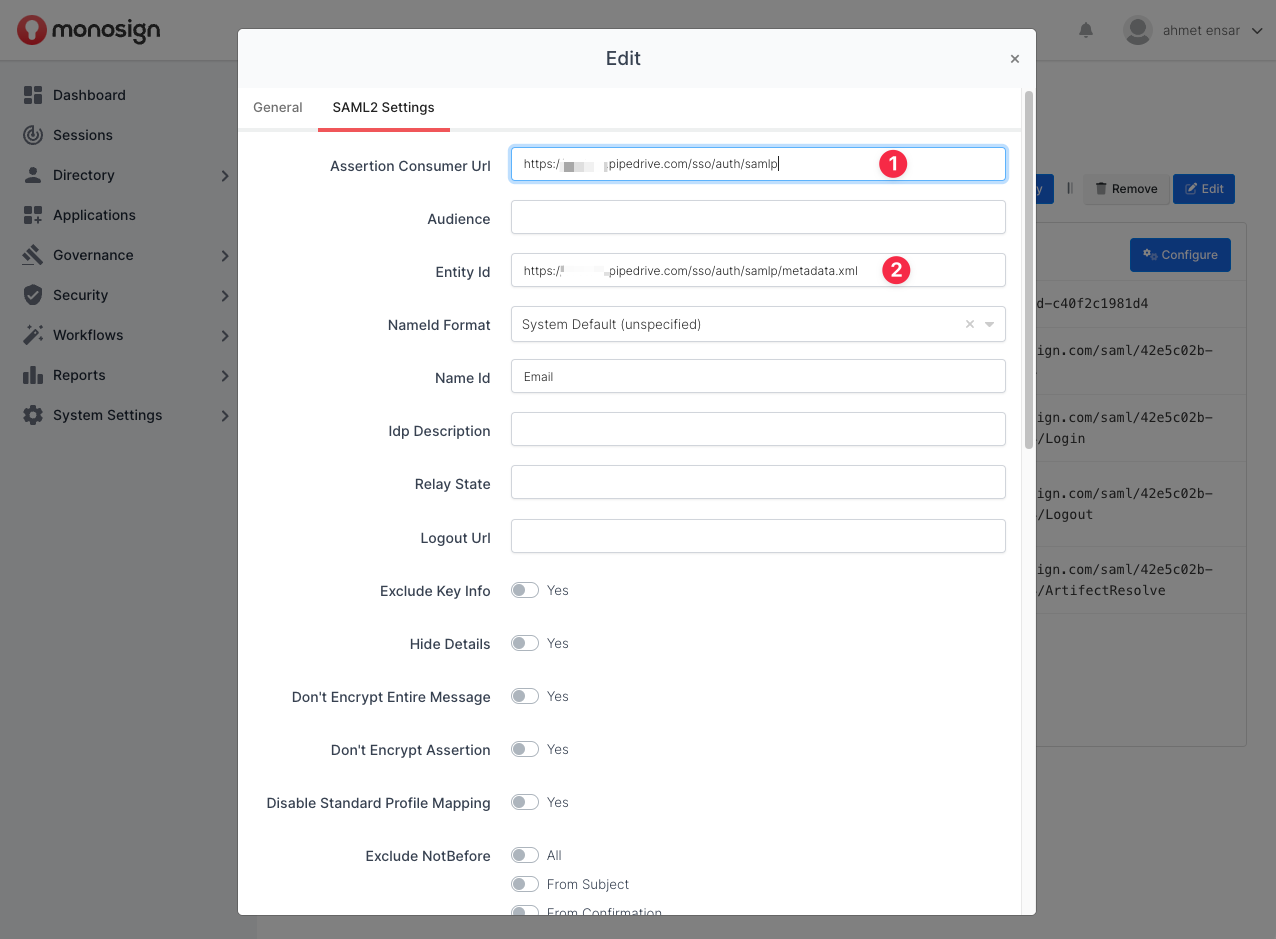
Task: Click the Dashboard icon in sidebar
Action: (33, 95)
